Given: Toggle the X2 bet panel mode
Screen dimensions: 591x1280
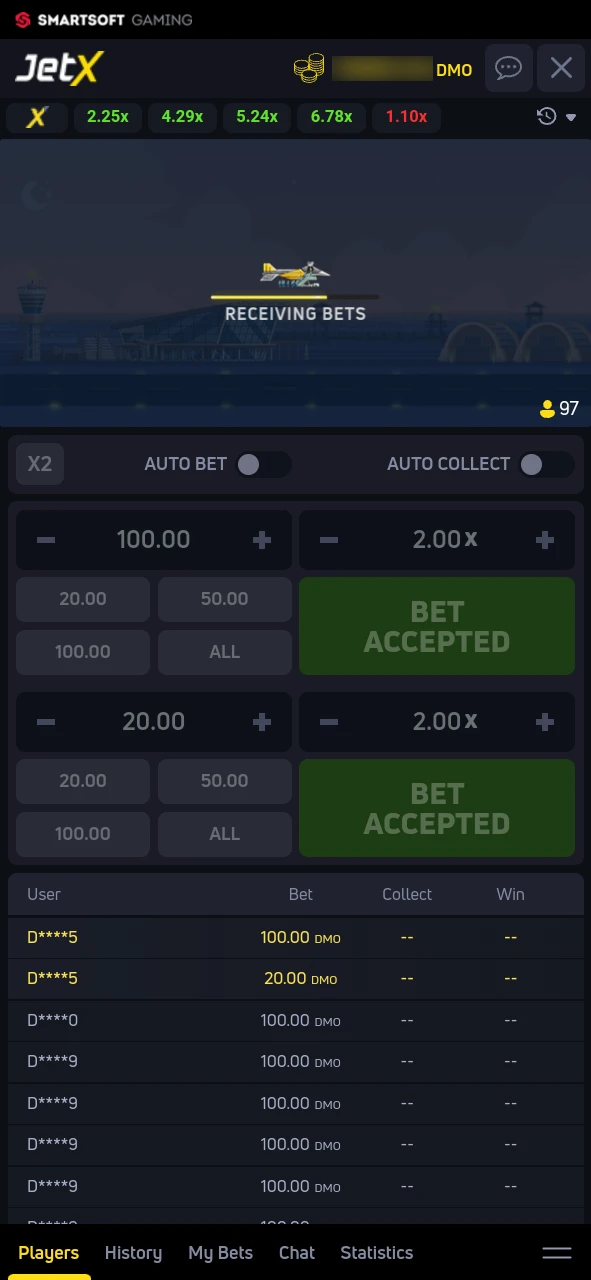Looking at the screenshot, I should (39, 464).
